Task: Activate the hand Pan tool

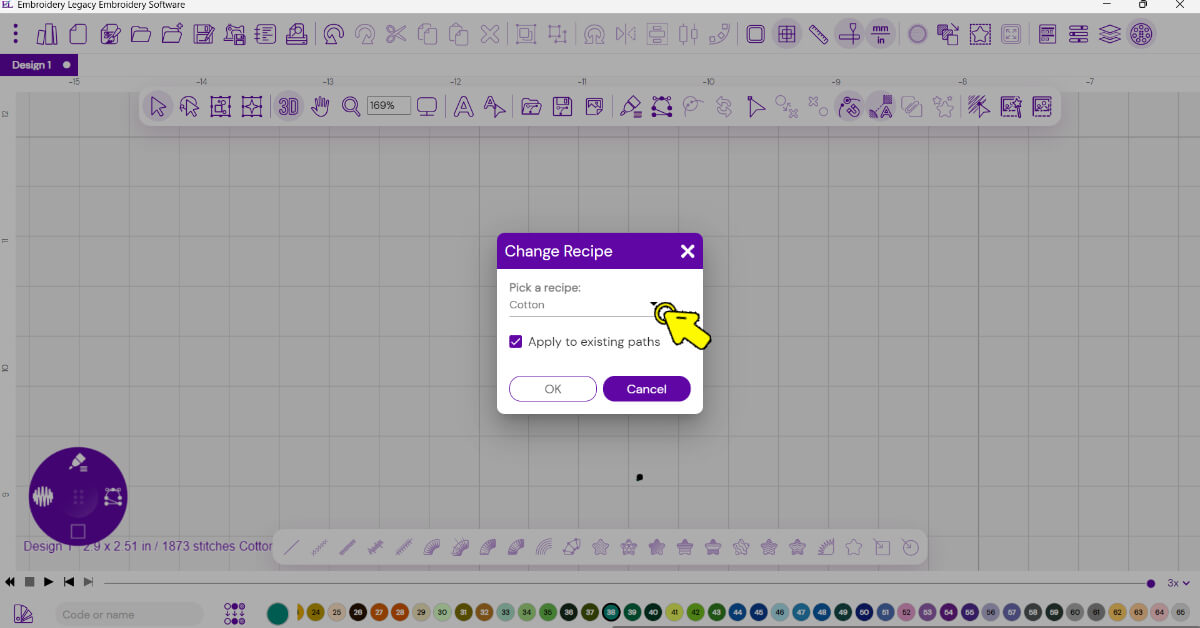Action: point(320,106)
